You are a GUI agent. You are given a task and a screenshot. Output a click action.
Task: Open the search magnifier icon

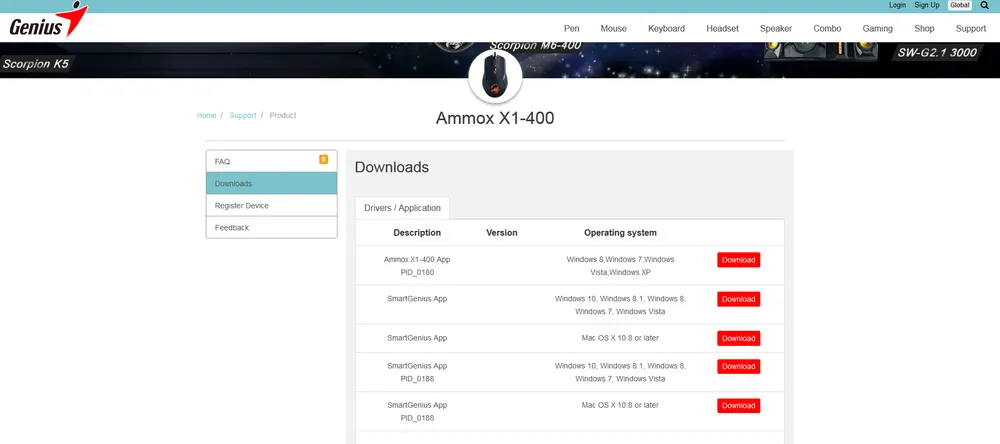pos(984,6)
